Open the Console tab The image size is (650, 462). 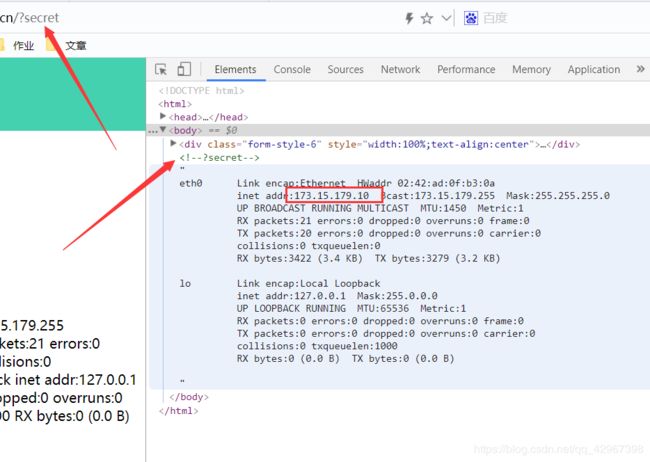tap(292, 69)
